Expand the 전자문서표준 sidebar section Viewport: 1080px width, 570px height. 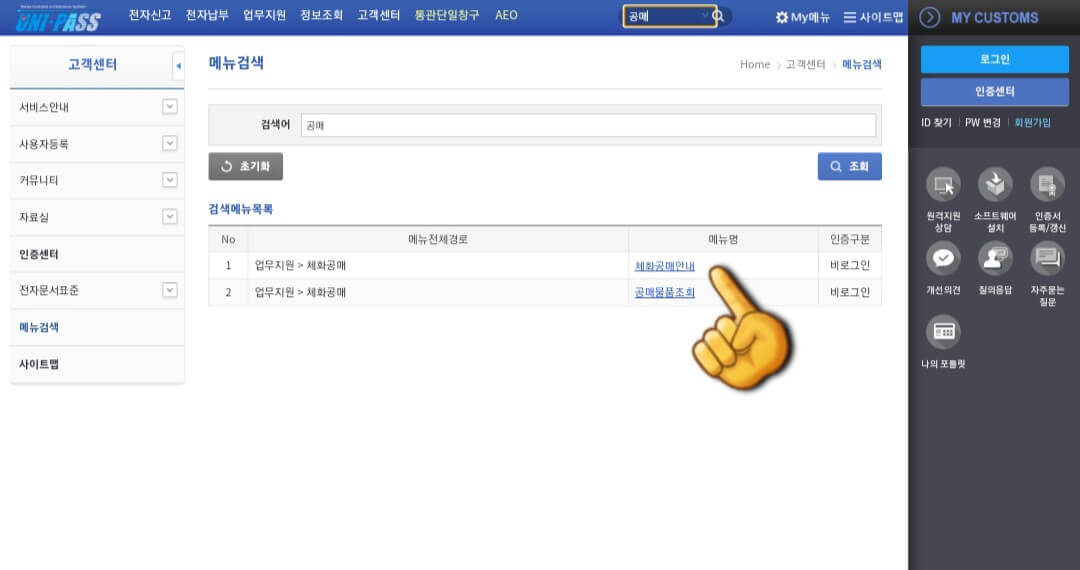point(169,290)
